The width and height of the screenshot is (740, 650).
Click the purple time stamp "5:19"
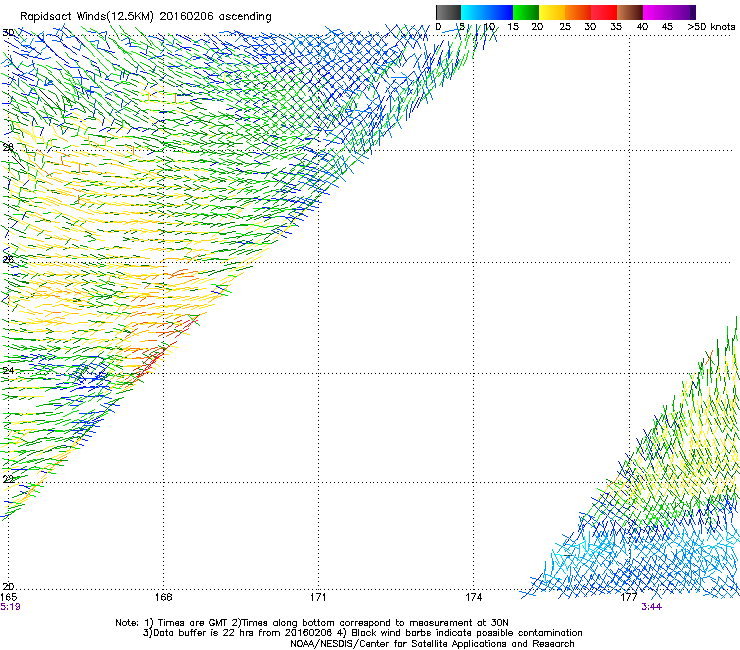click(10, 607)
